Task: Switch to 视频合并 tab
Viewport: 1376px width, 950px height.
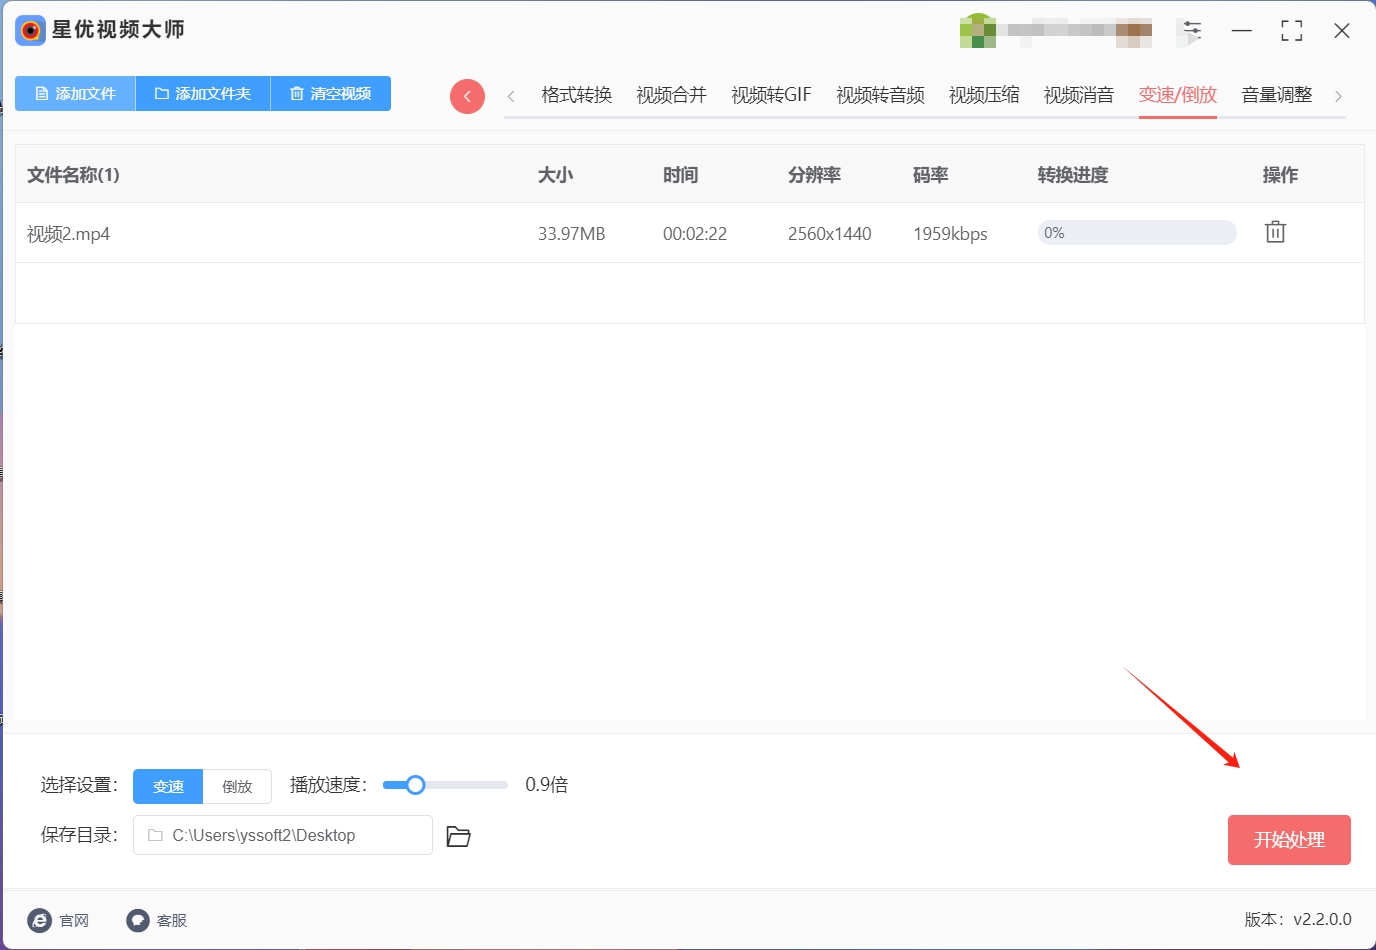Action: coord(671,95)
